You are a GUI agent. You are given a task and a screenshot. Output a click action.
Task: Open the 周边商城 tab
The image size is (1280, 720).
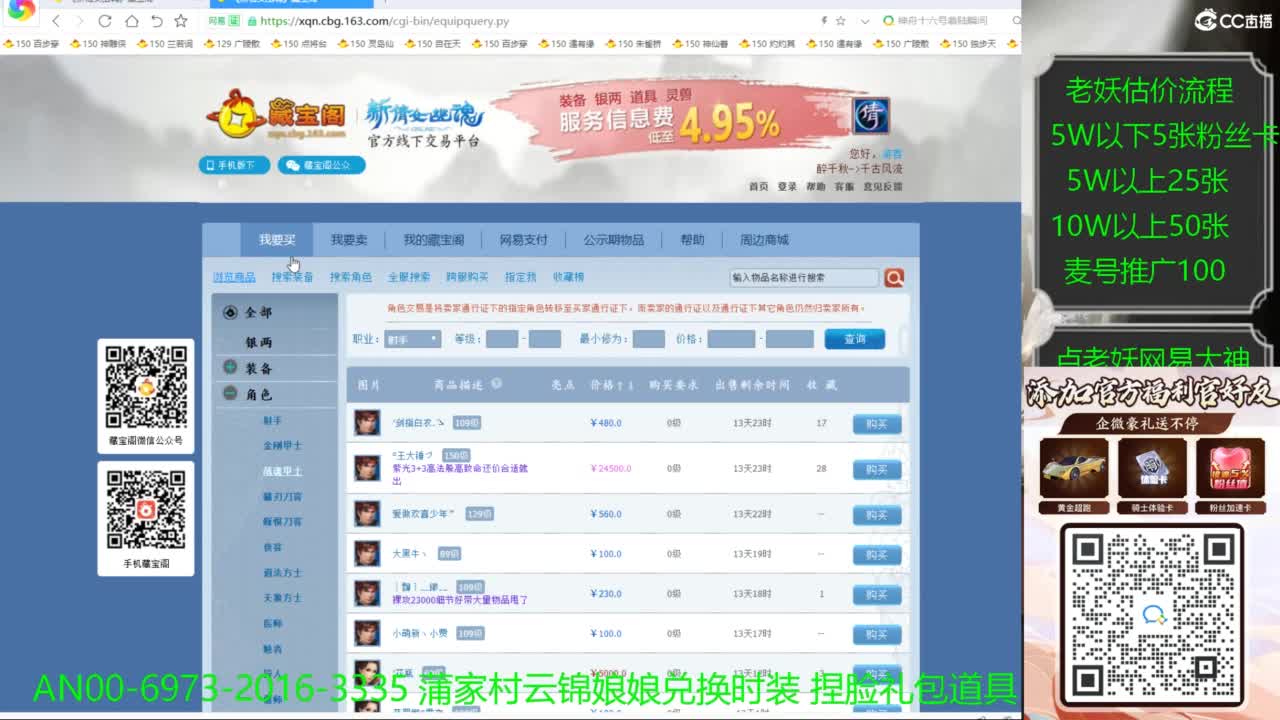[x=764, y=240]
